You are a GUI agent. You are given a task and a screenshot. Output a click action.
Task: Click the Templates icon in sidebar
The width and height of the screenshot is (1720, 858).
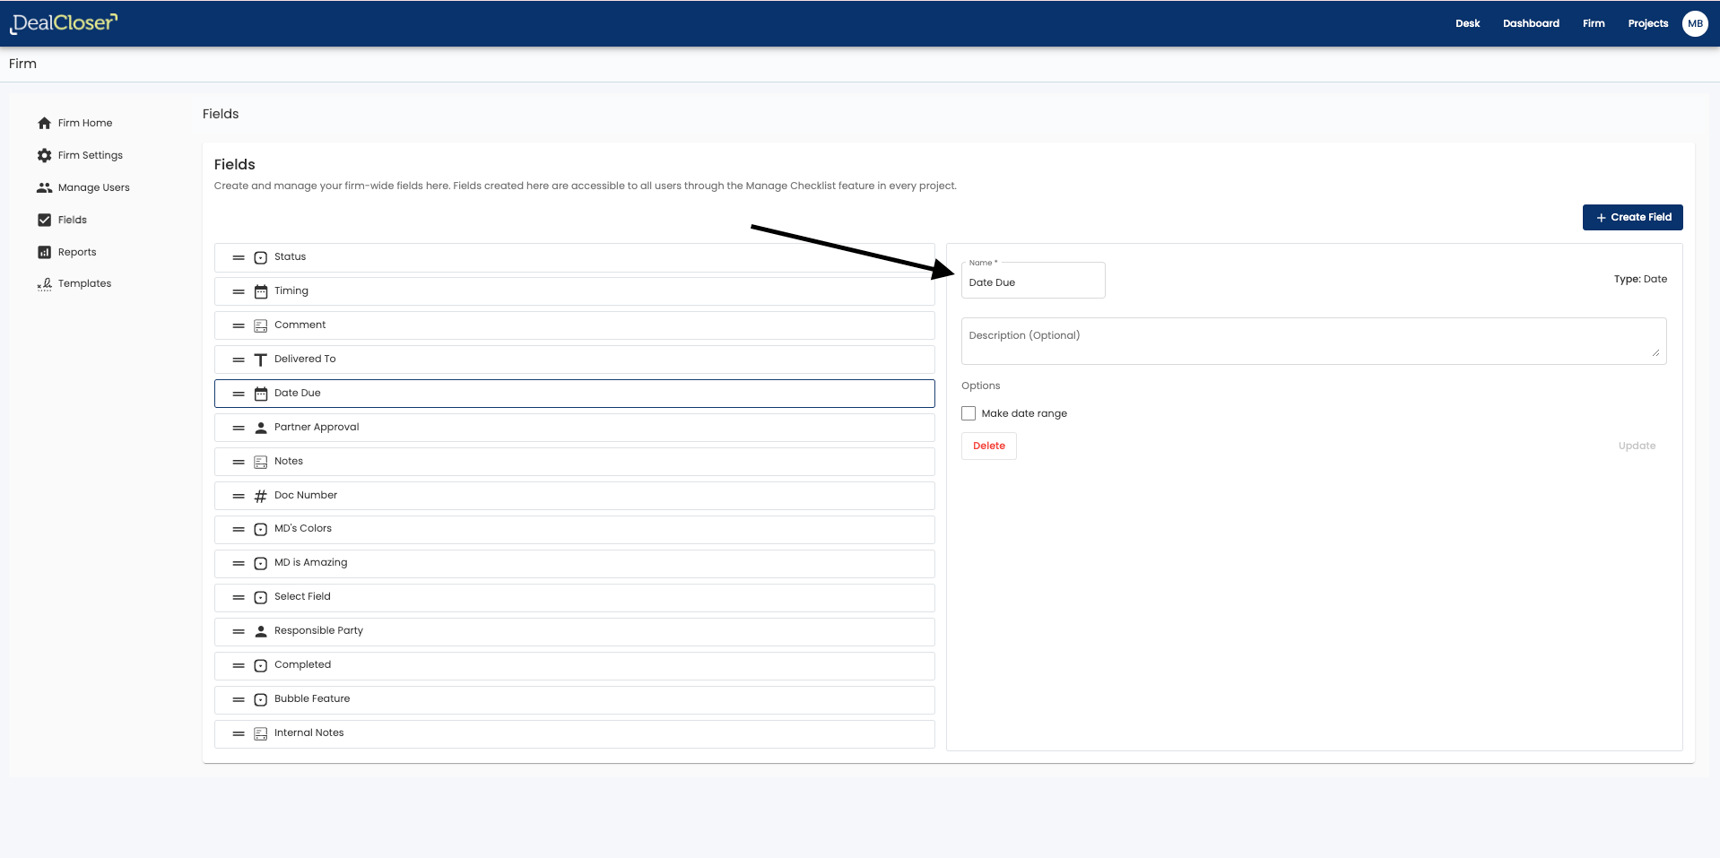[x=44, y=284]
